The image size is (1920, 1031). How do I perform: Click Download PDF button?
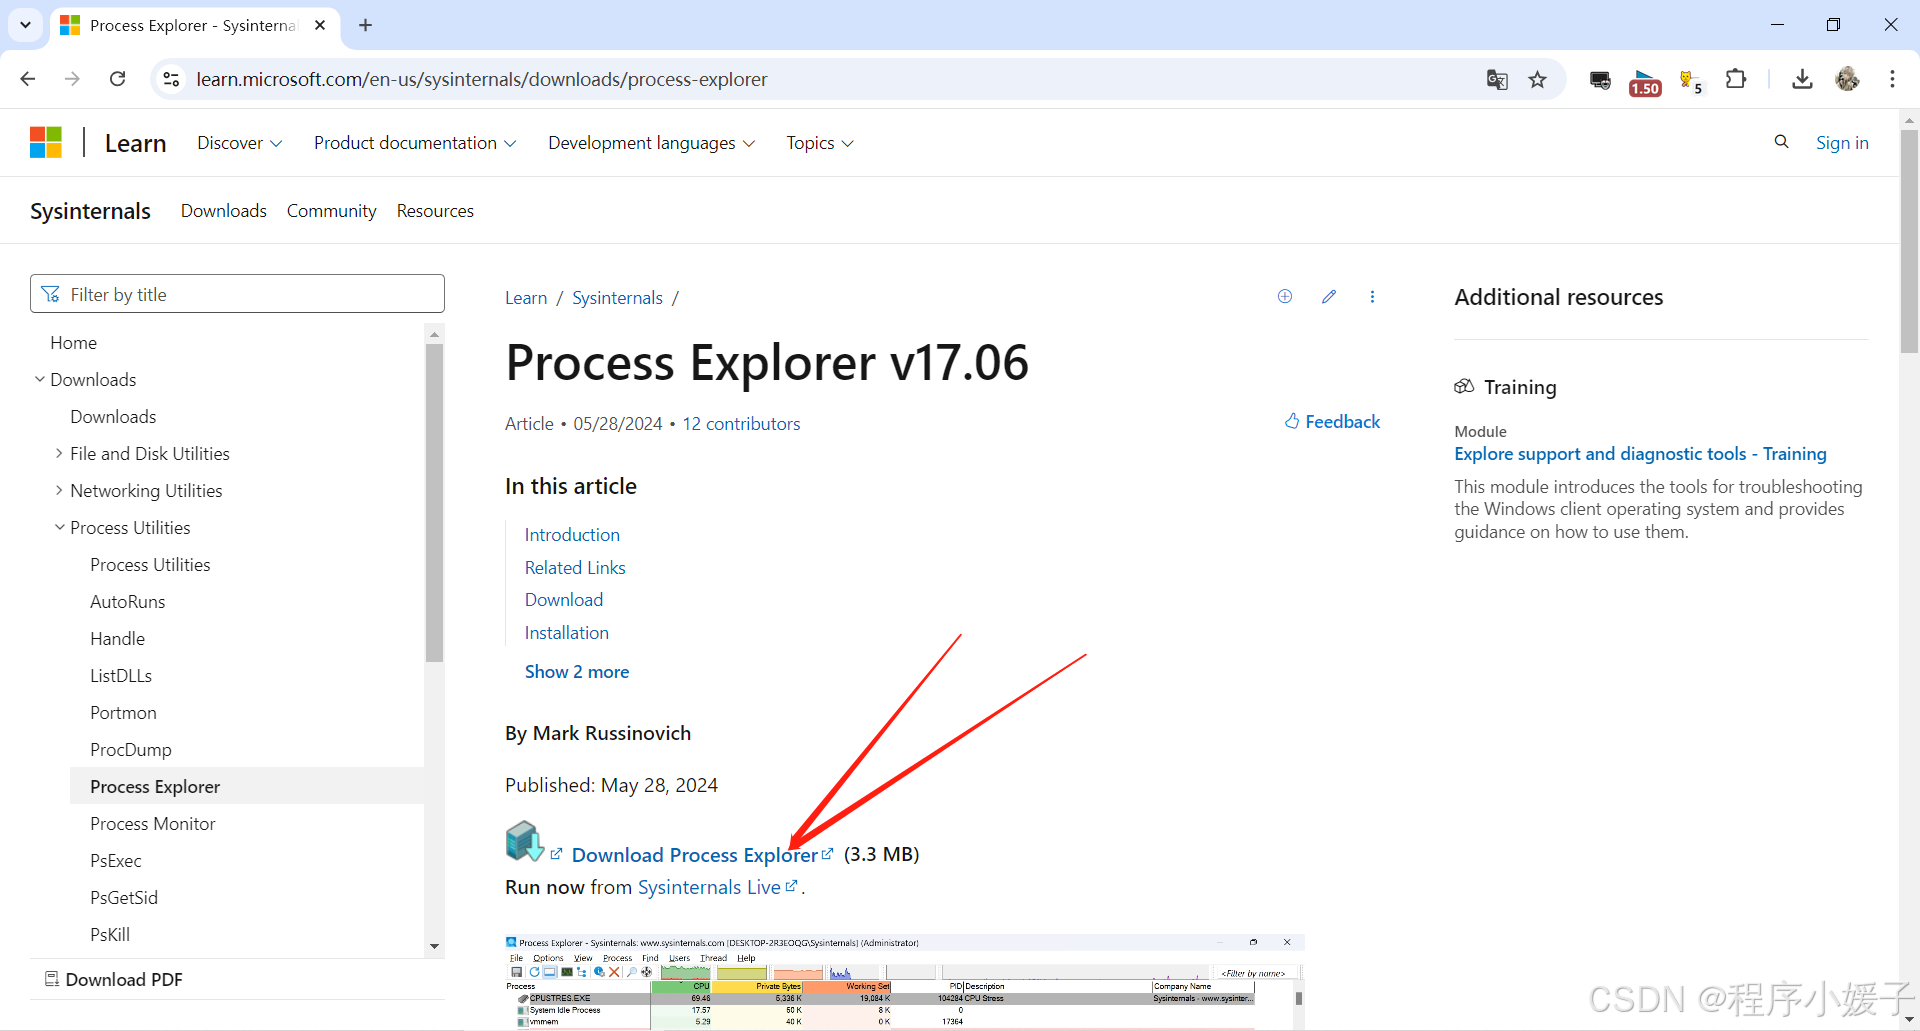coord(113,979)
